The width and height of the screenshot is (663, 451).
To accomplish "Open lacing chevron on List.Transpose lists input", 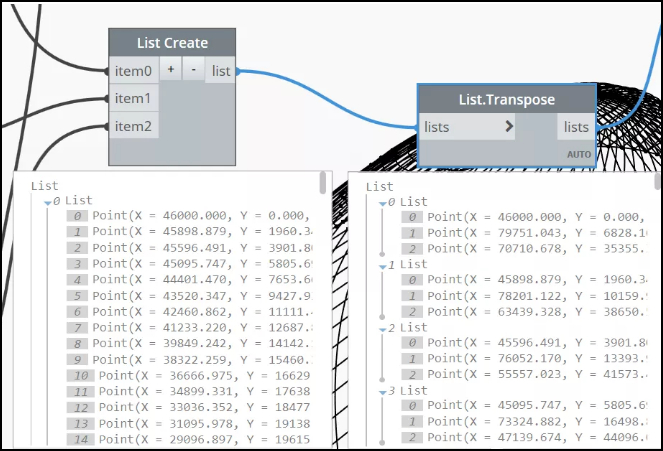I will (x=509, y=126).
